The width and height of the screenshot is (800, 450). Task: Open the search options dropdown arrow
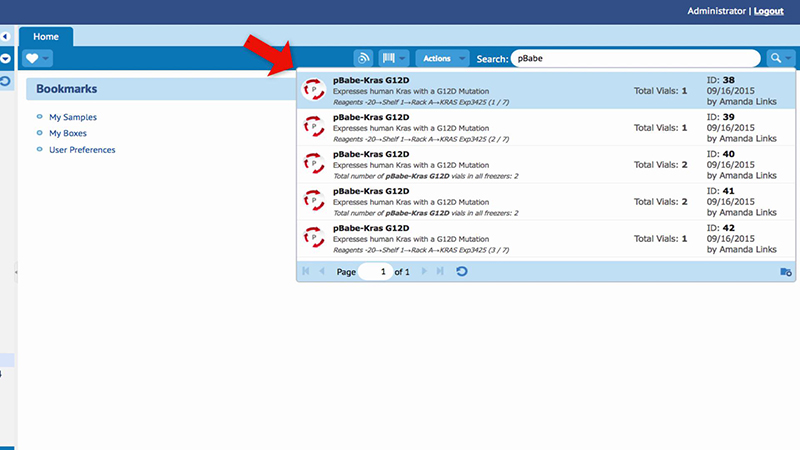point(789,58)
